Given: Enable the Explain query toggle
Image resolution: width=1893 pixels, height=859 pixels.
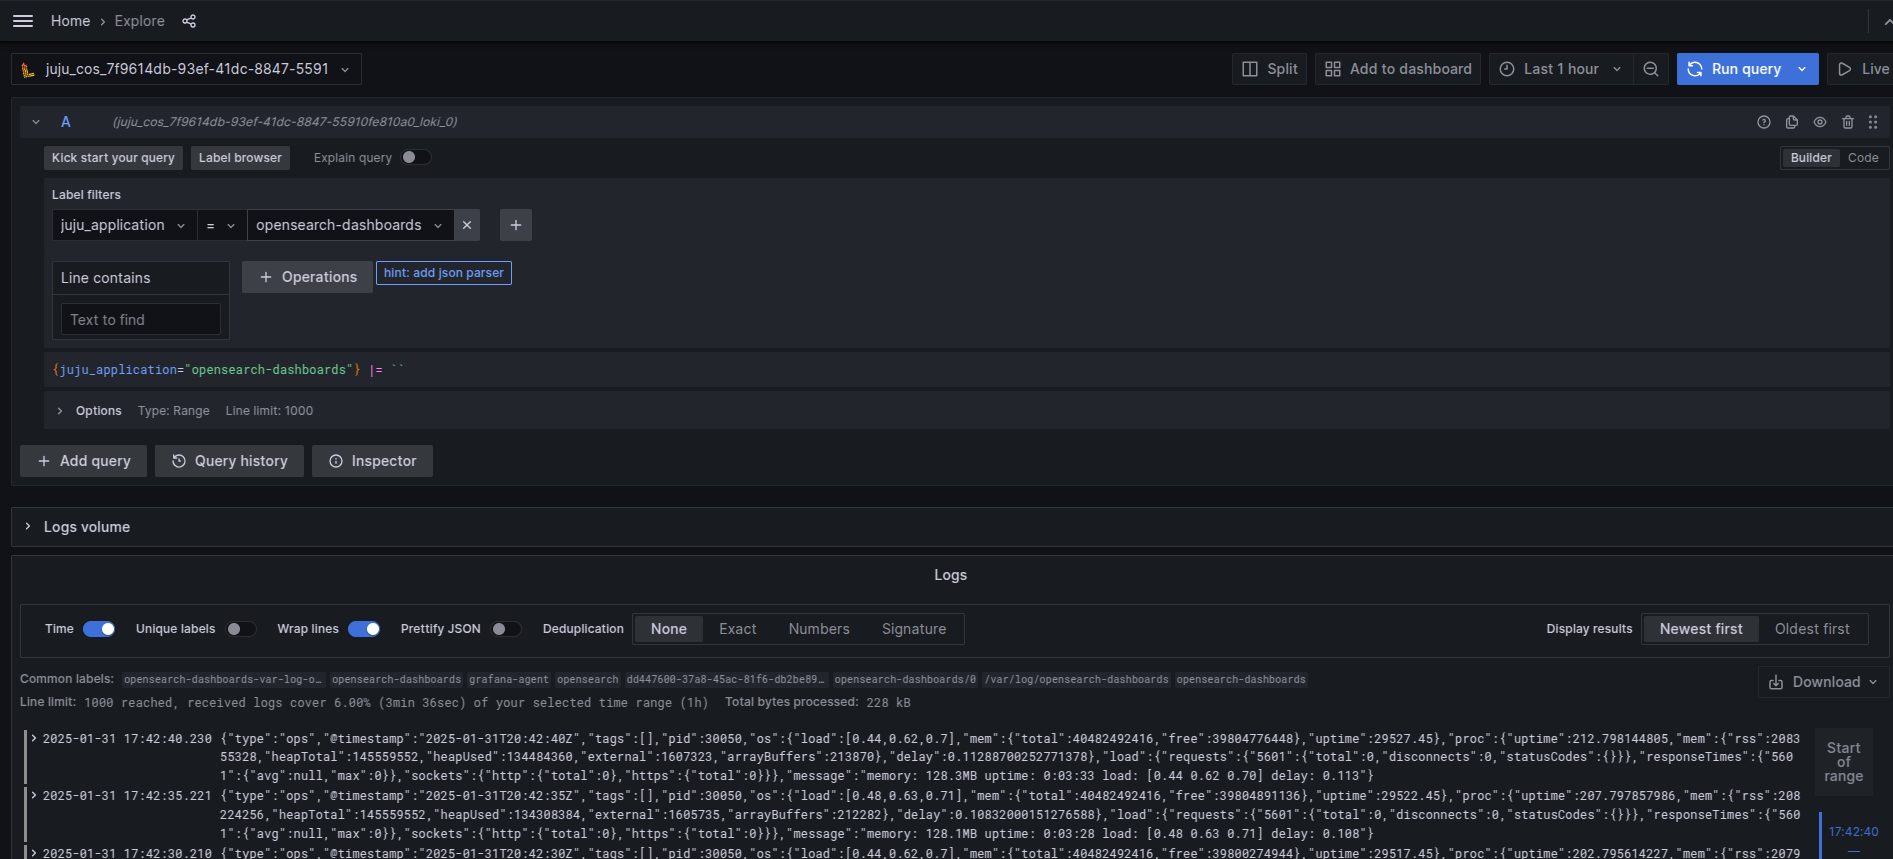Looking at the screenshot, I should click(x=415, y=157).
